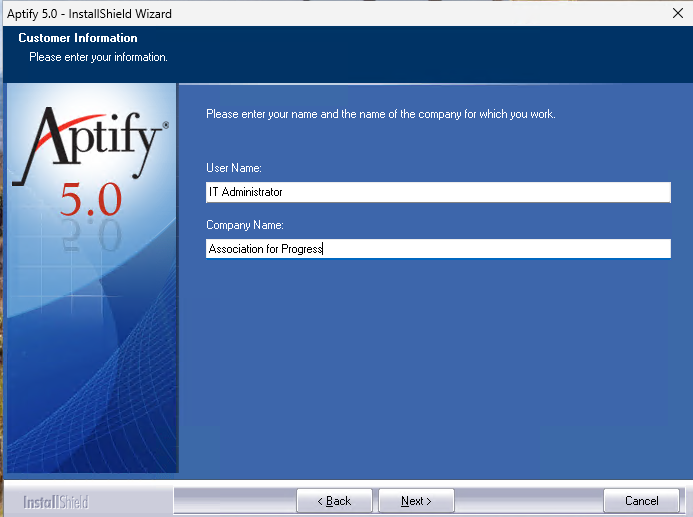
Task: Close the InstallShield Wizard window
Action: click(x=678, y=13)
